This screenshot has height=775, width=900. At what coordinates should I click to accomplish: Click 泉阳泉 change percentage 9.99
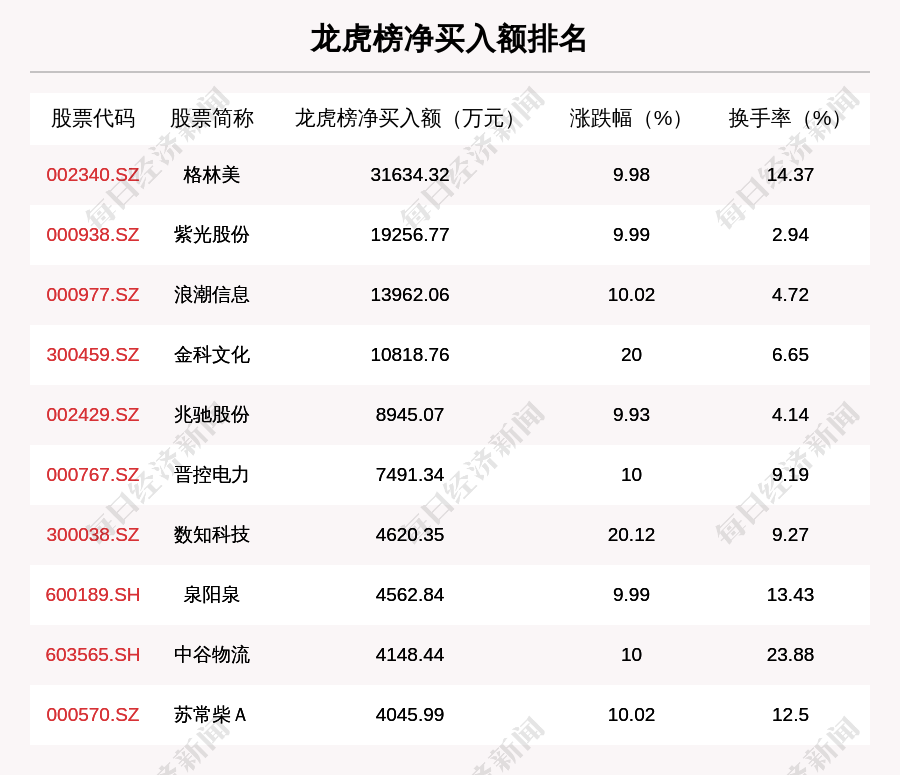point(631,595)
